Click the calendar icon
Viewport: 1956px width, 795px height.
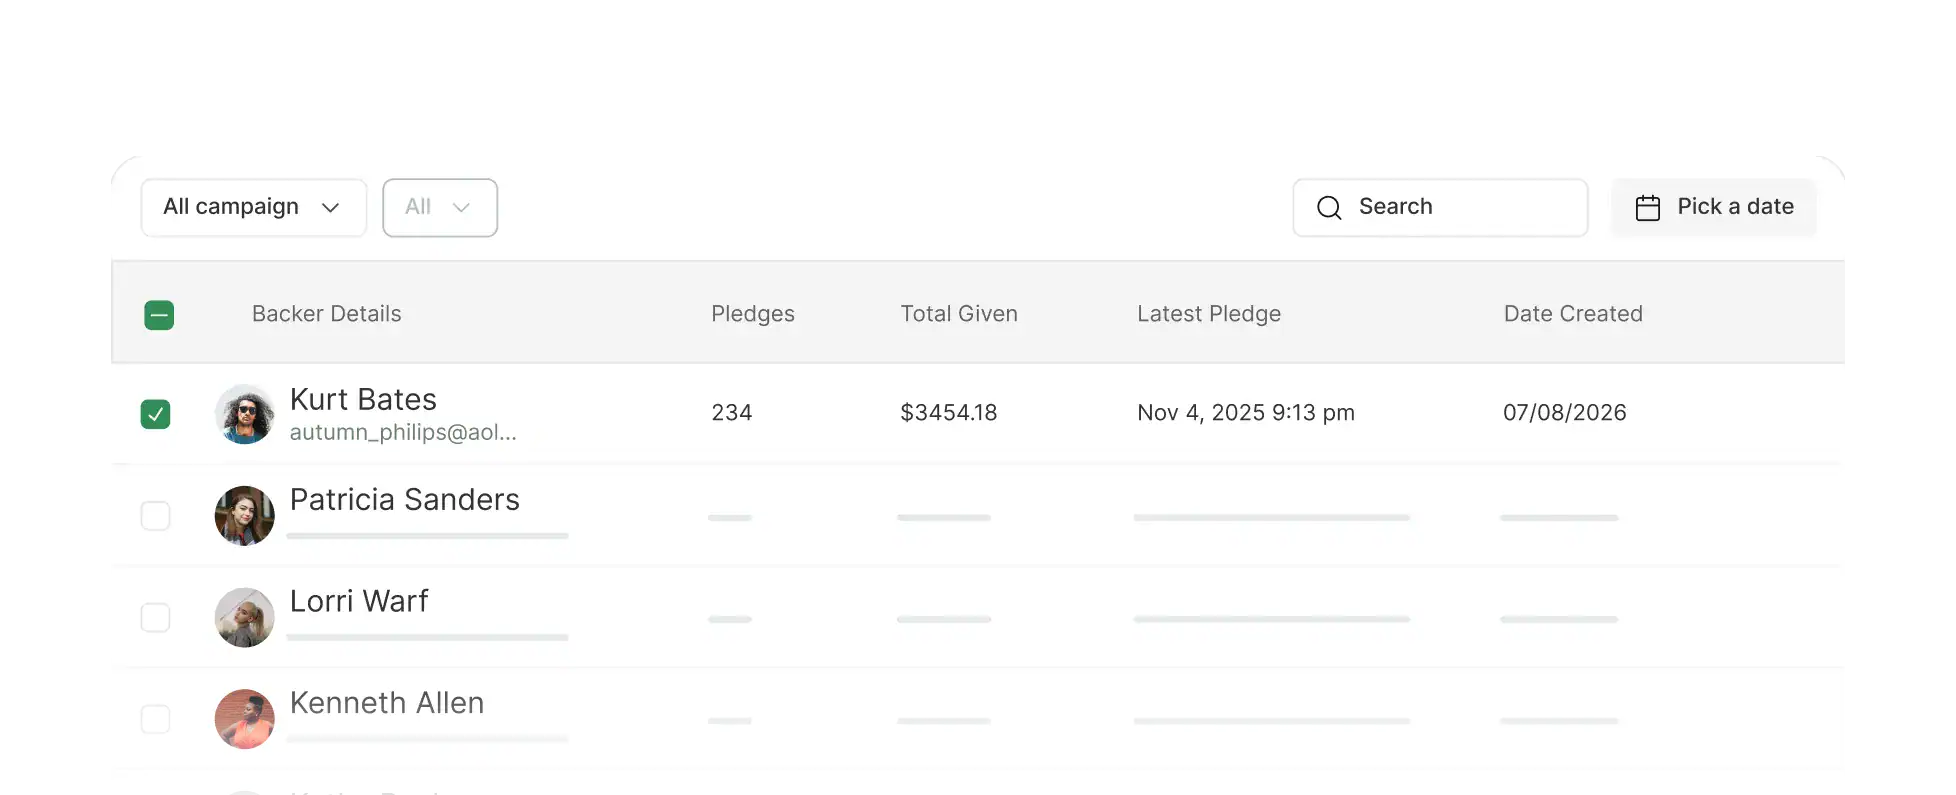tap(1647, 208)
